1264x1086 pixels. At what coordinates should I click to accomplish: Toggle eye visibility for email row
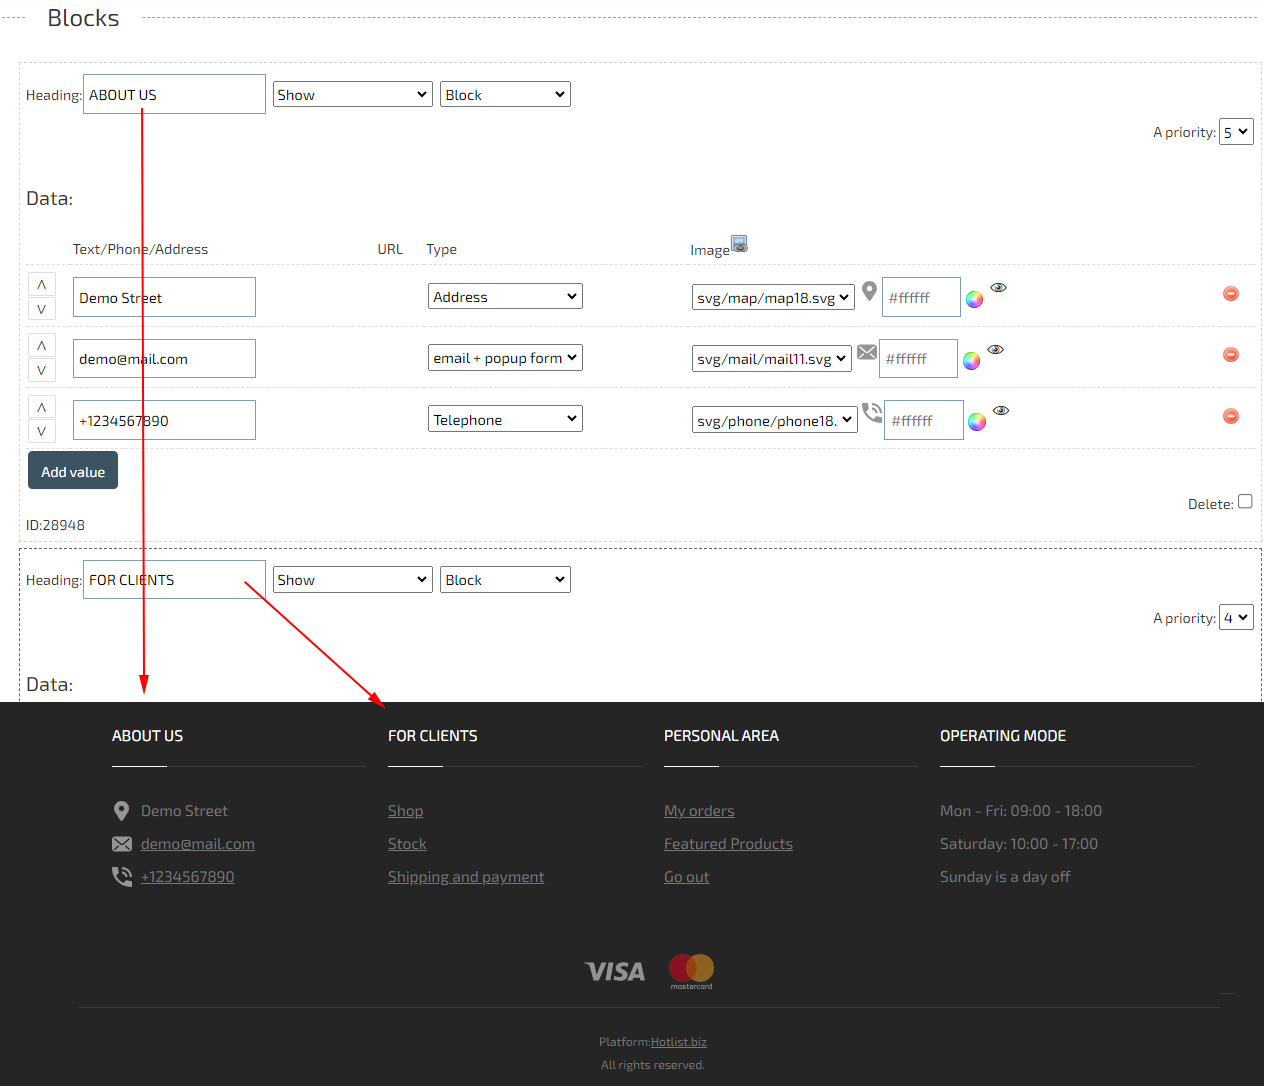[995, 350]
